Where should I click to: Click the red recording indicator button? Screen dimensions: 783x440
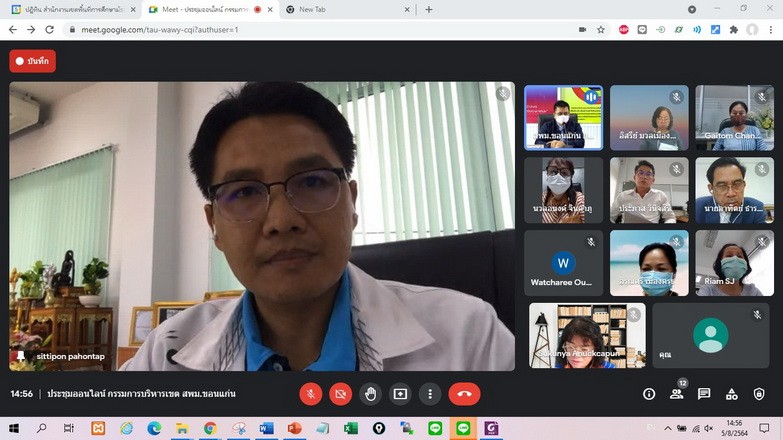coord(33,61)
